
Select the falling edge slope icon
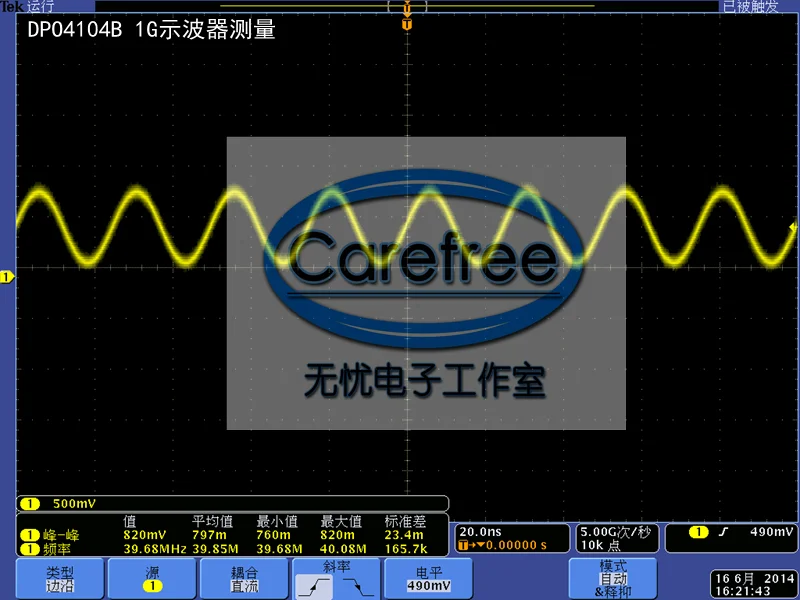[359, 586]
